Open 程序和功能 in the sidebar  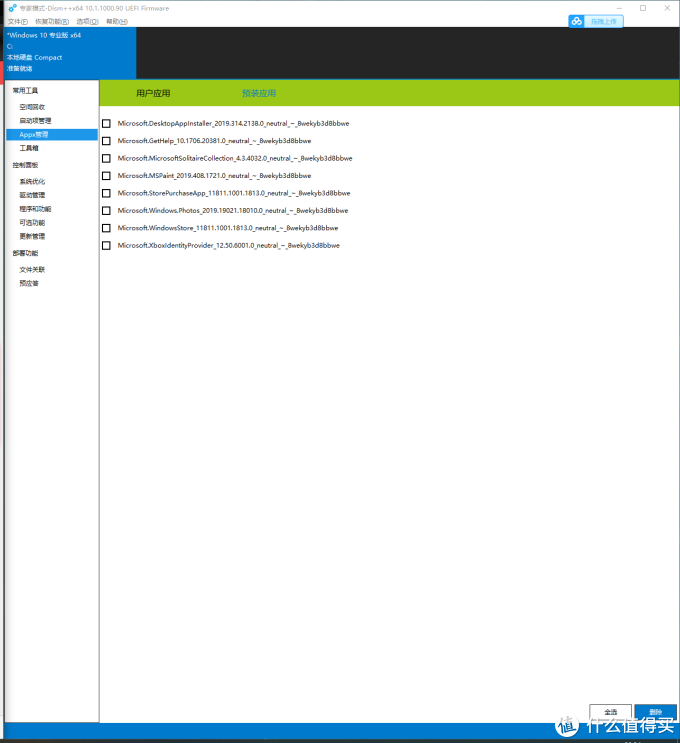(x=35, y=209)
